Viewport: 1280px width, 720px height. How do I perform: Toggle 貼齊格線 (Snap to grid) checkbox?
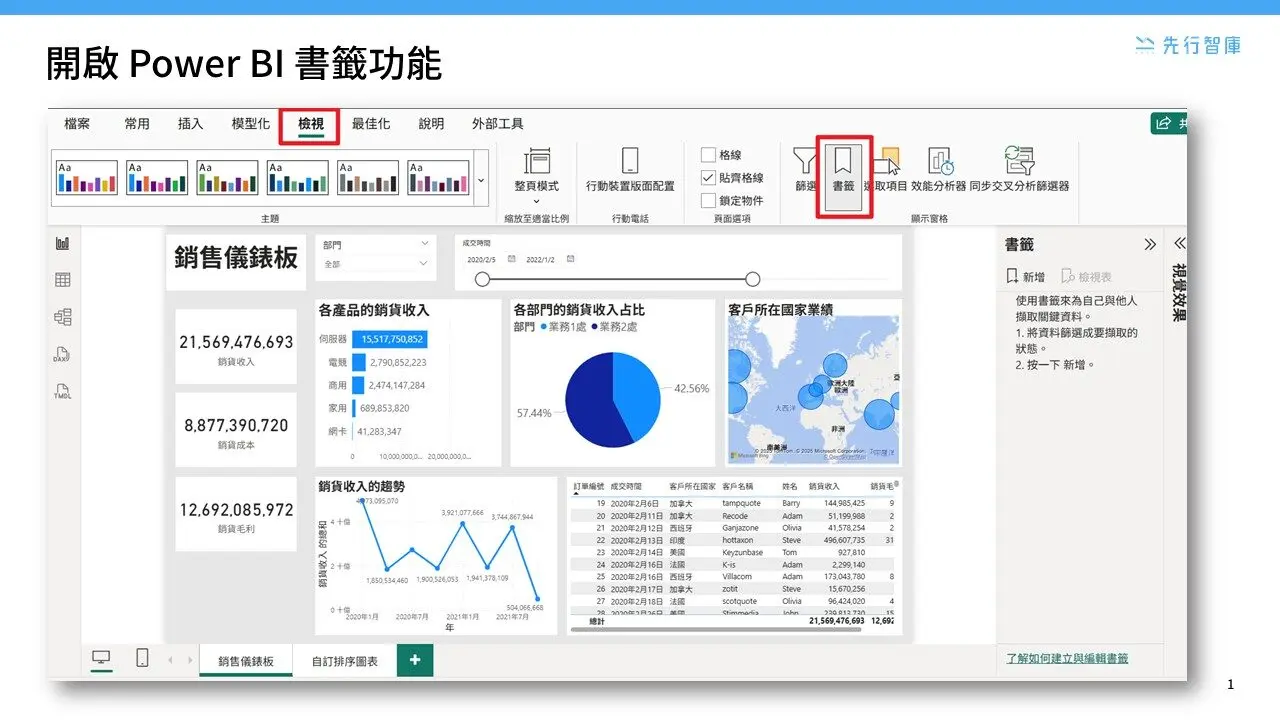708,177
